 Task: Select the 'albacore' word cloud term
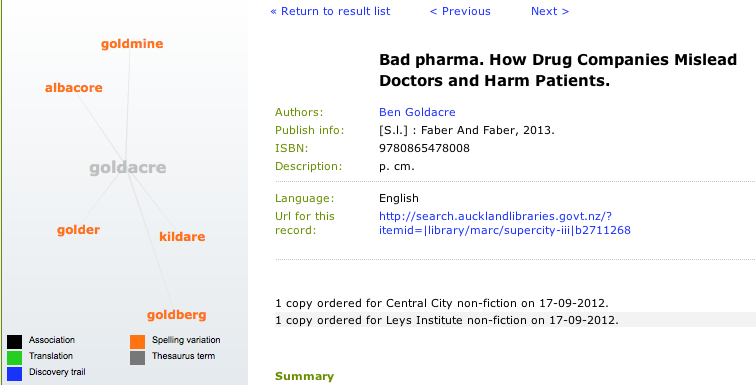point(74,88)
